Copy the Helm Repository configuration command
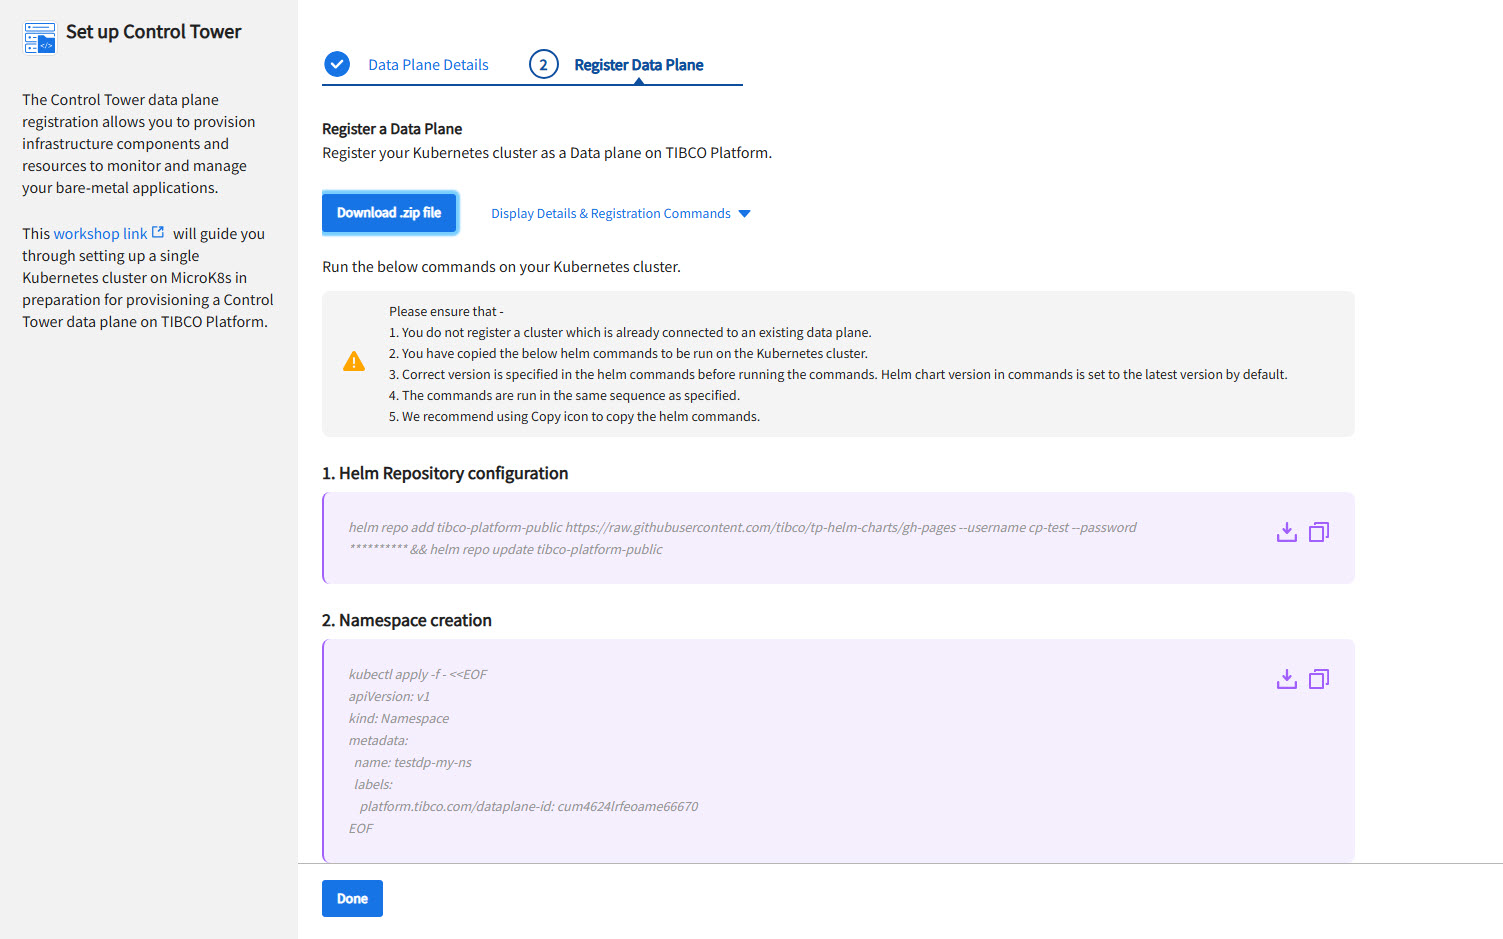The height and width of the screenshot is (939, 1503). coord(1319,532)
